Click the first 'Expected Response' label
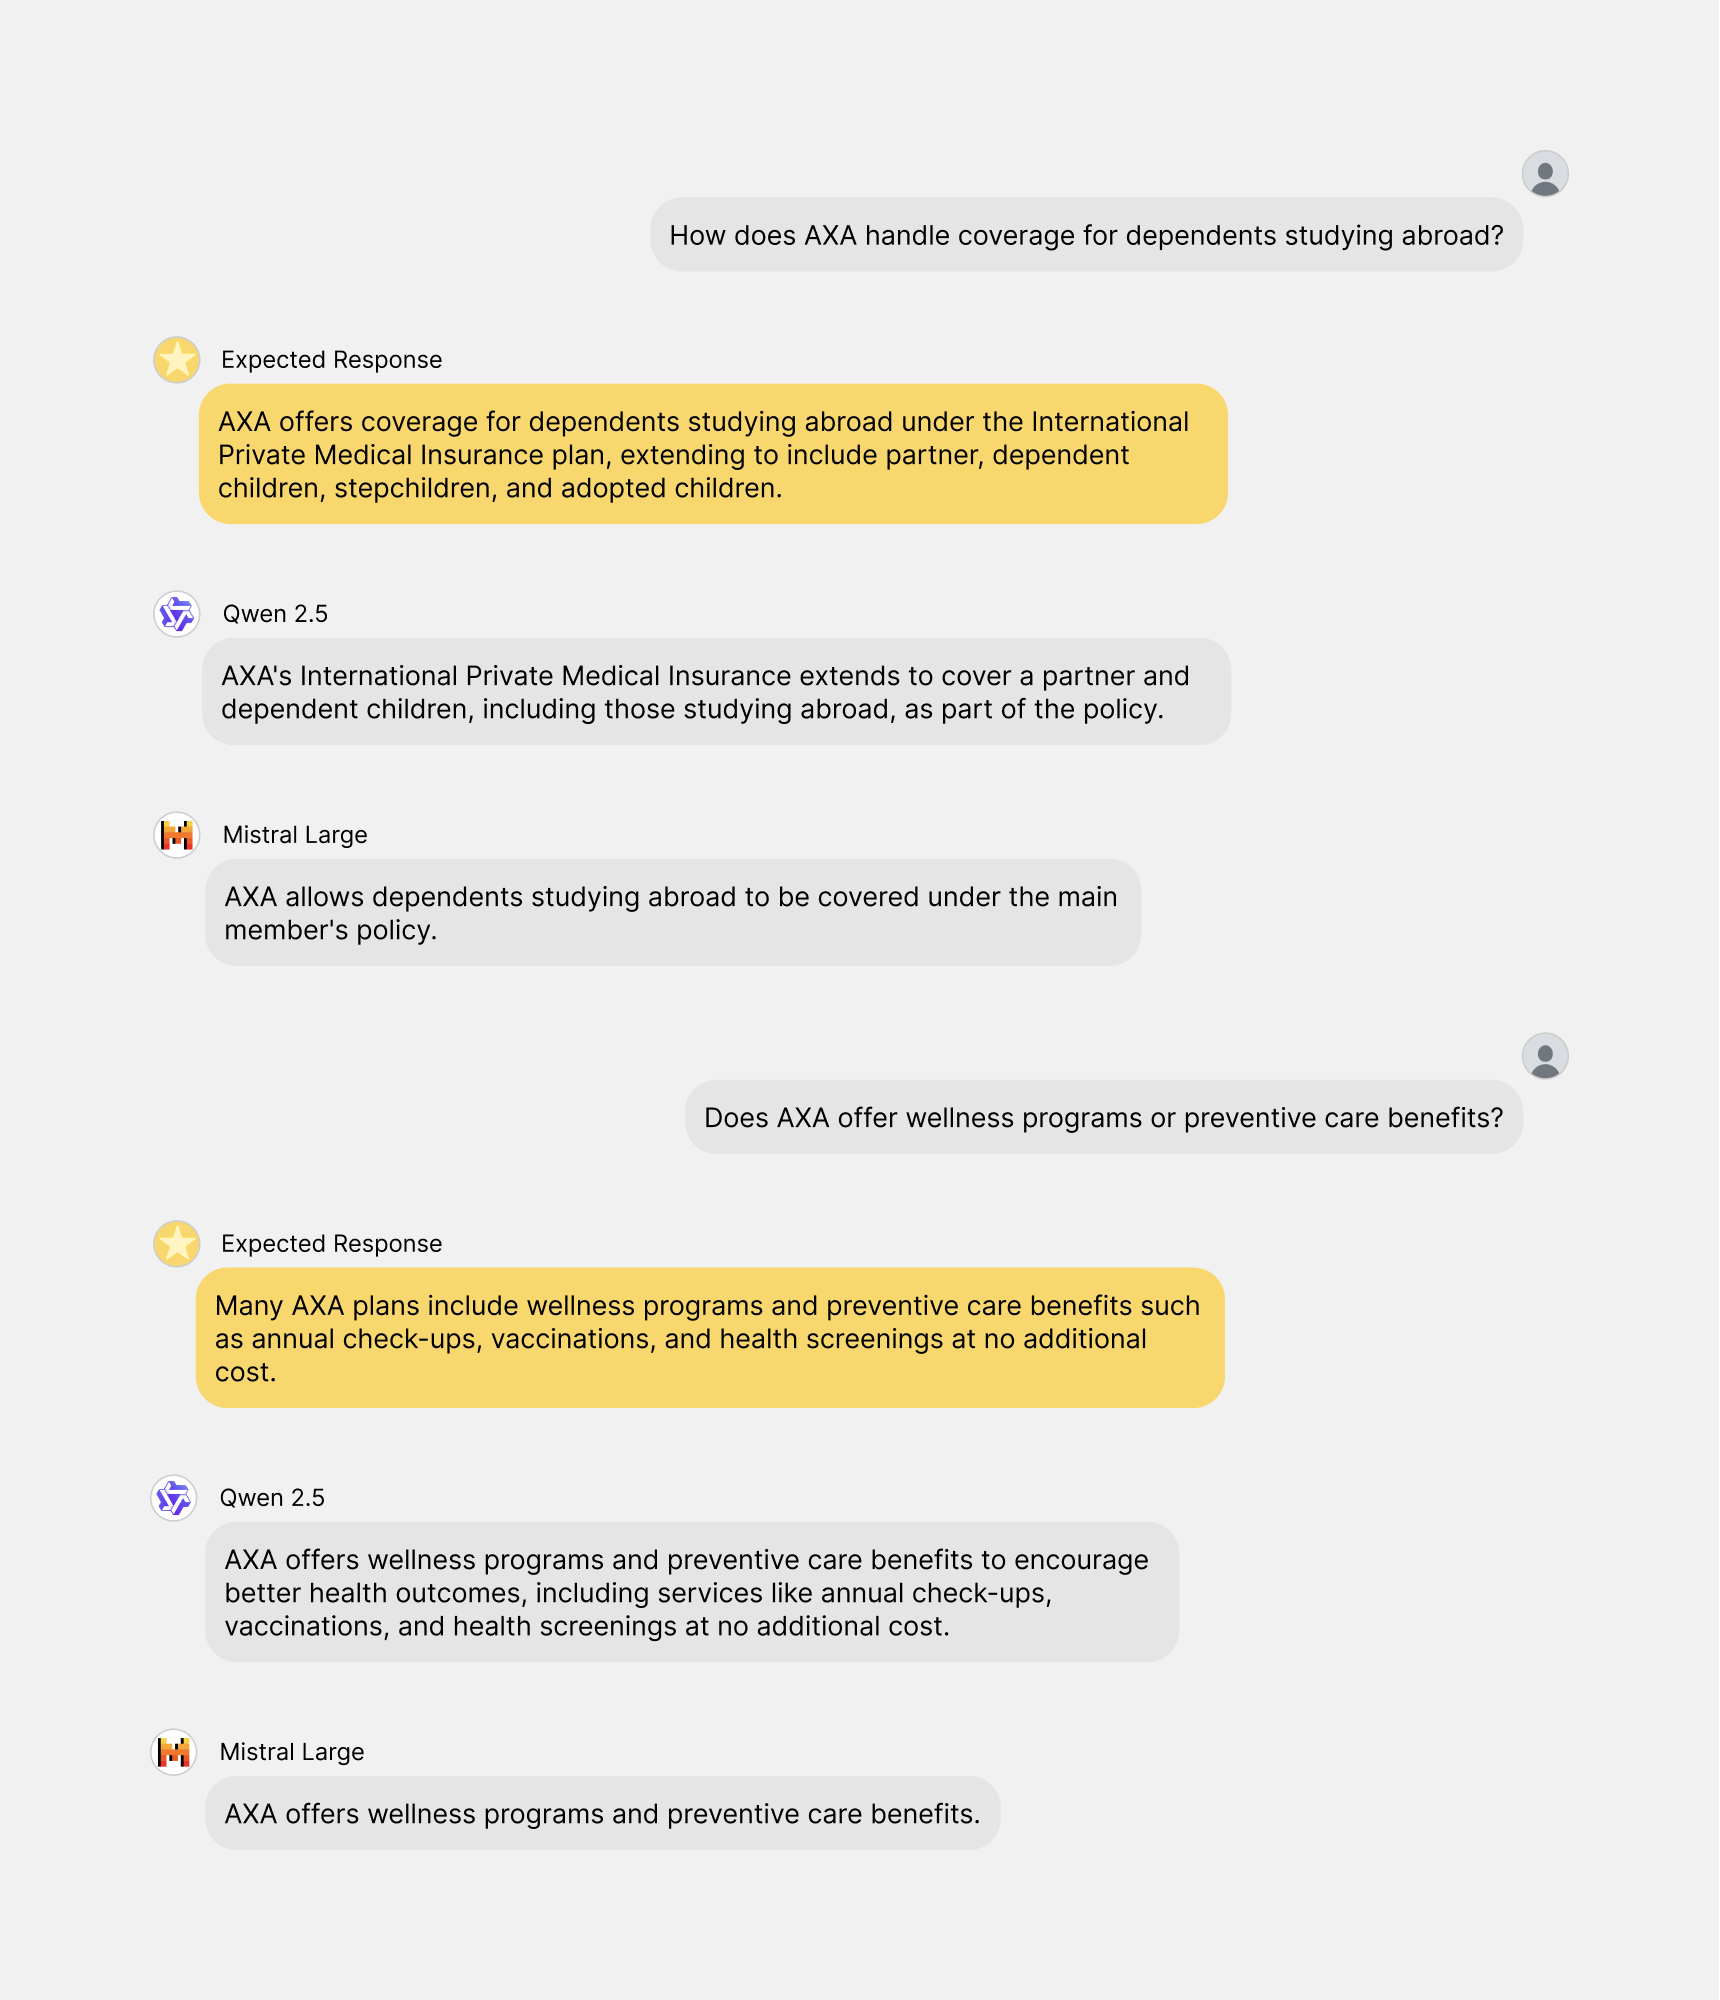The width and height of the screenshot is (1720, 2000). pos(331,360)
